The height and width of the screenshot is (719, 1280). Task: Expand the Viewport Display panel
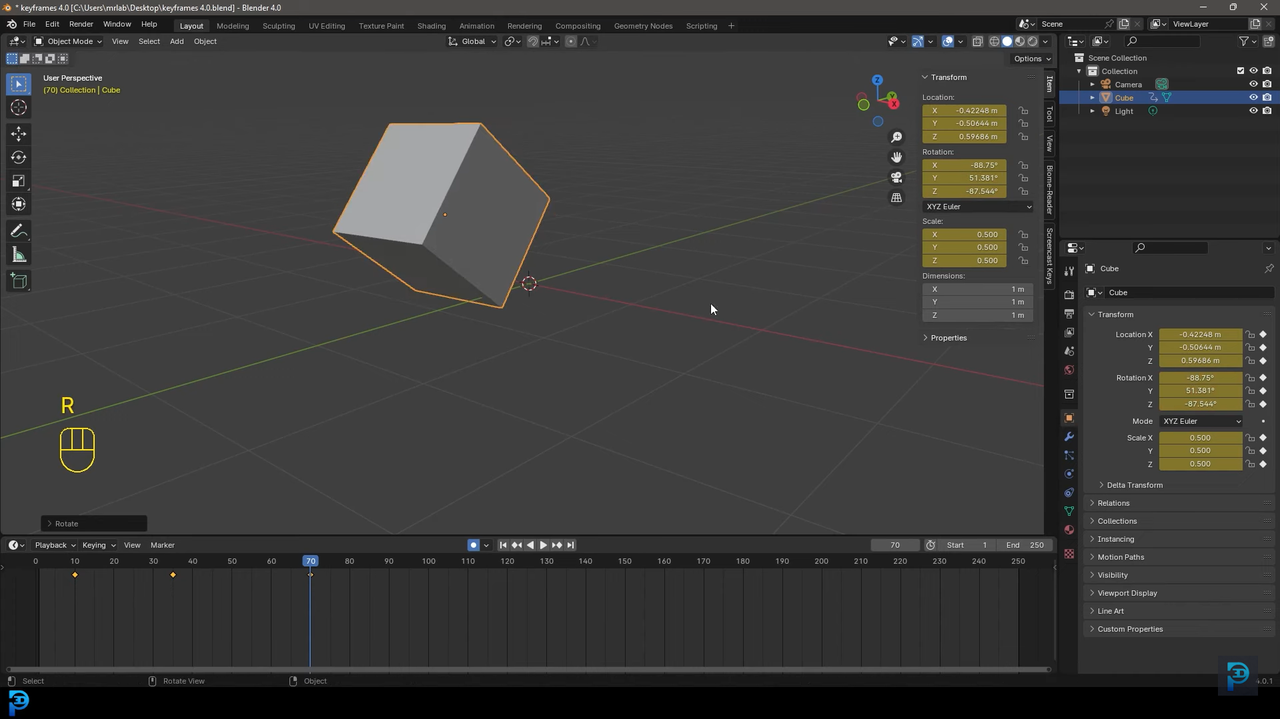pyautogui.click(x=1126, y=593)
